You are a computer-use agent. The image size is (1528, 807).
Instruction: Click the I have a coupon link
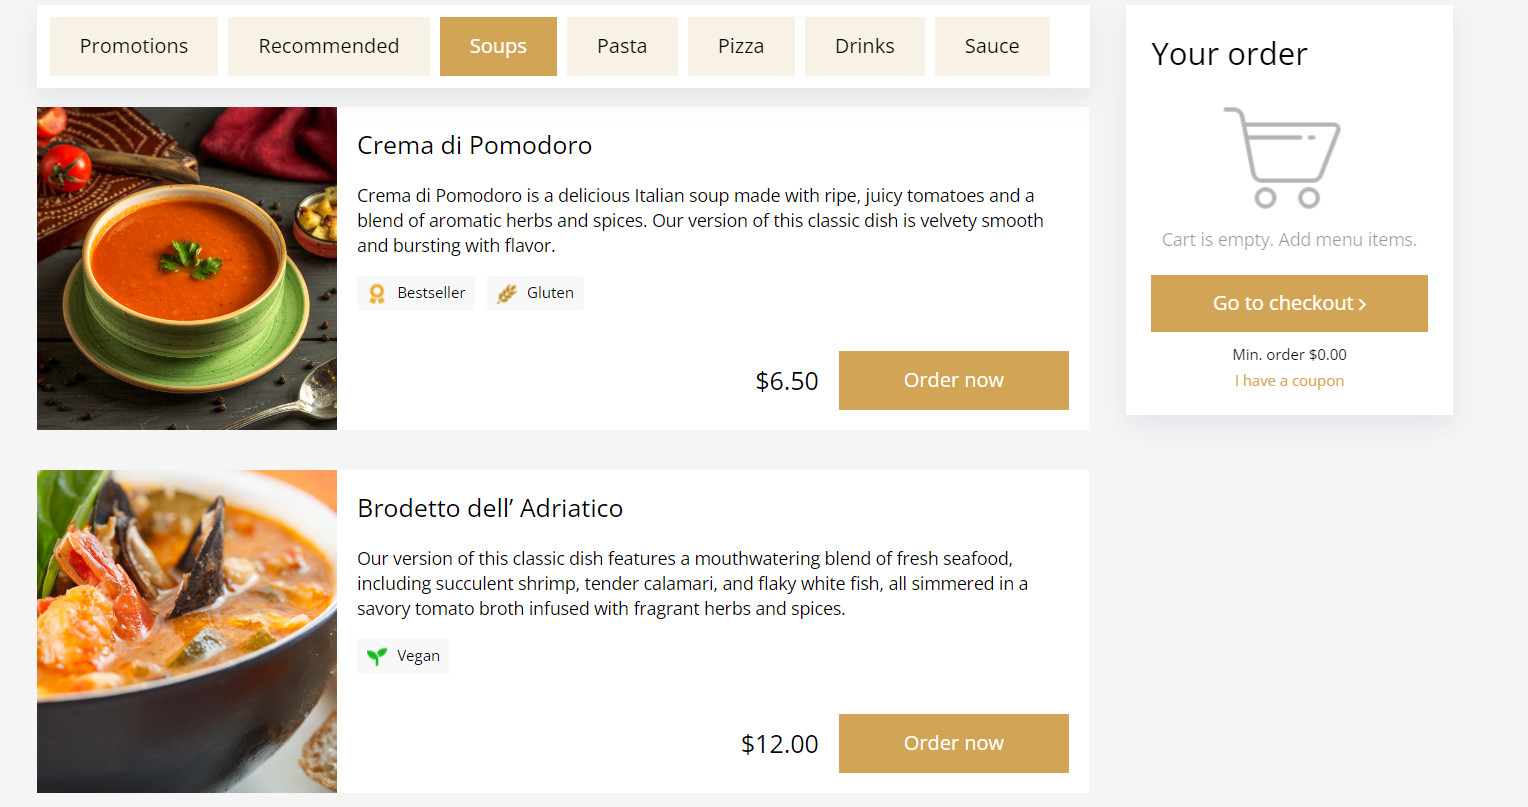pyautogui.click(x=1289, y=381)
